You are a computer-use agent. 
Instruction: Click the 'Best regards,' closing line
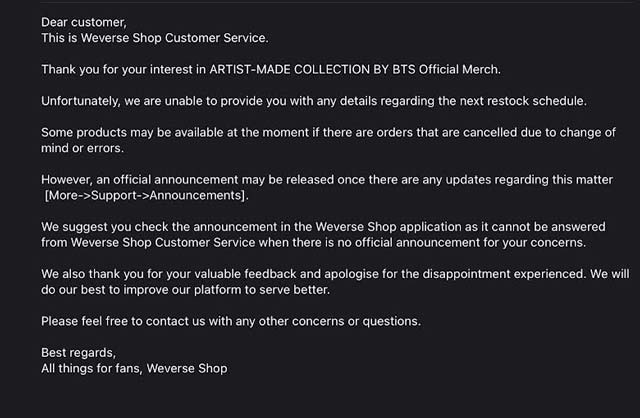pos(78,353)
